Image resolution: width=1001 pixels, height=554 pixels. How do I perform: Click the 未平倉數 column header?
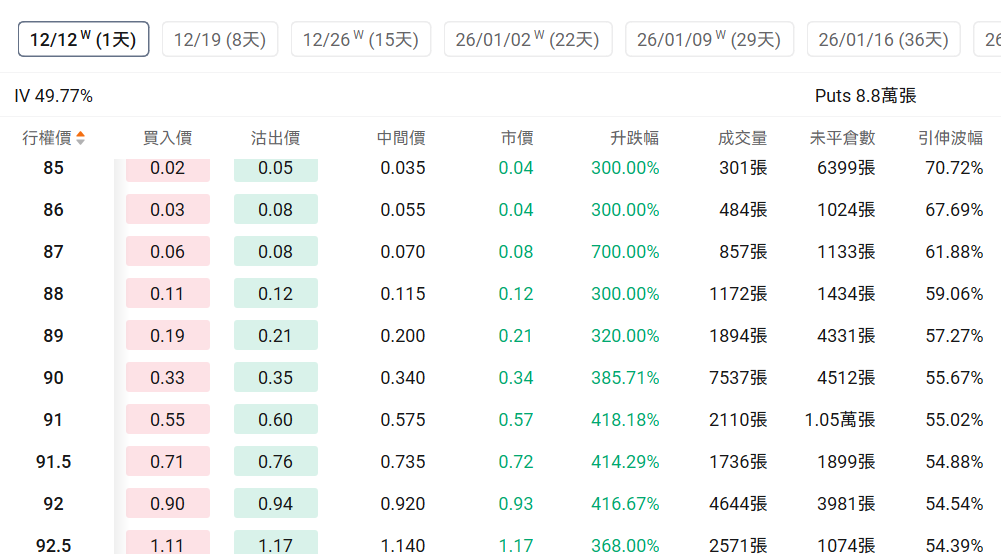(842, 138)
